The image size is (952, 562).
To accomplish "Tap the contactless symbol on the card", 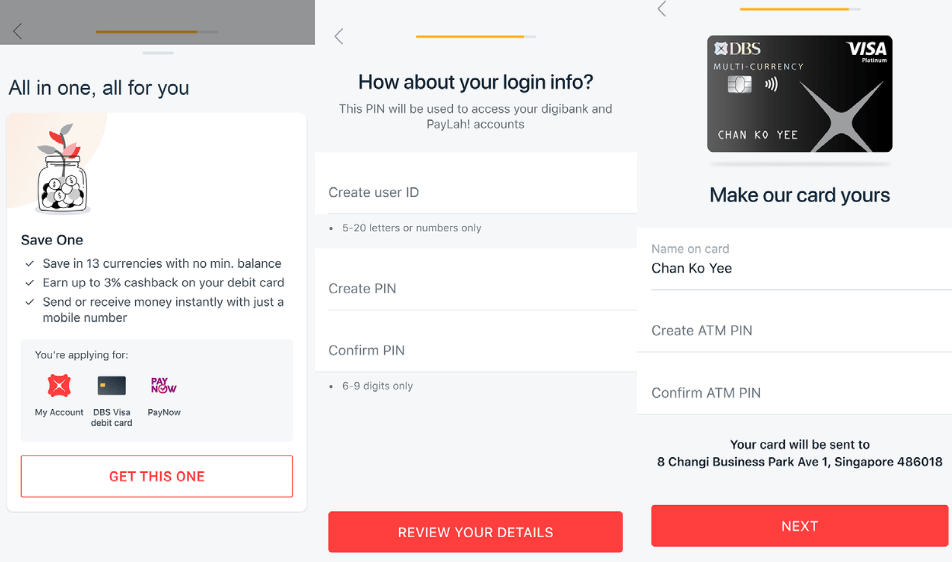I will click(771, 85).
